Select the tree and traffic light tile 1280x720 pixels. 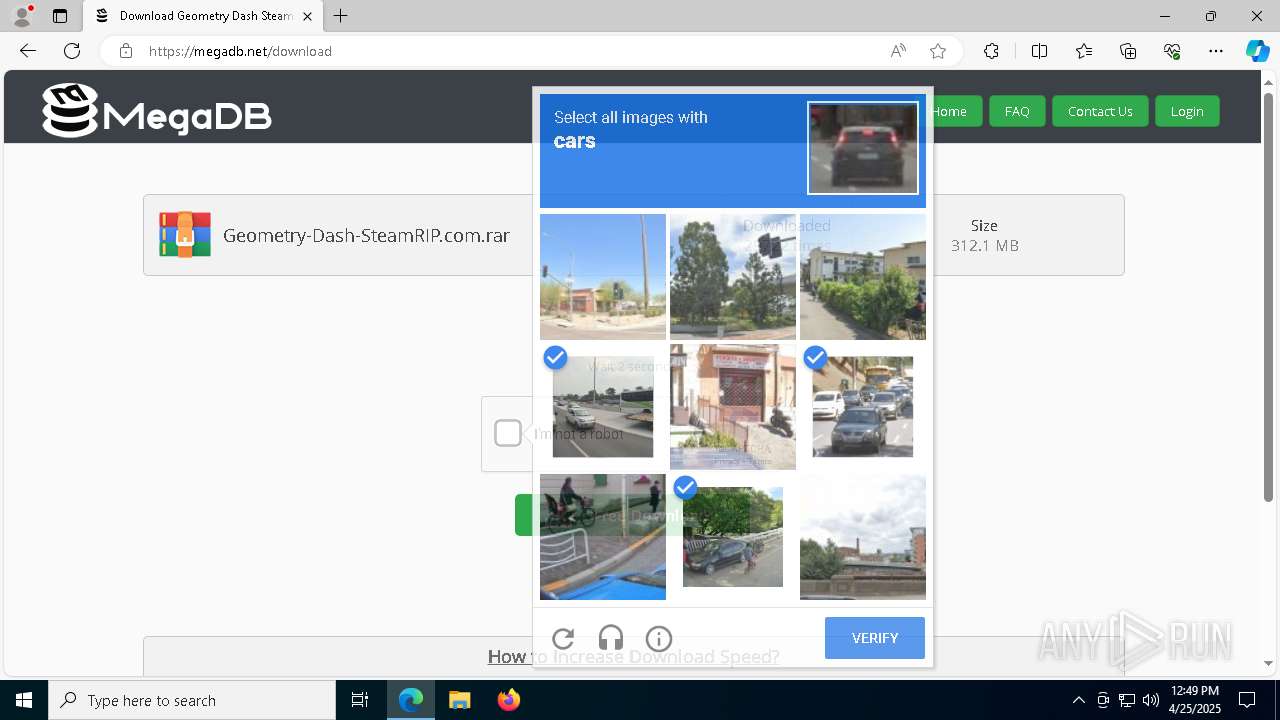[x=733, y=277]
